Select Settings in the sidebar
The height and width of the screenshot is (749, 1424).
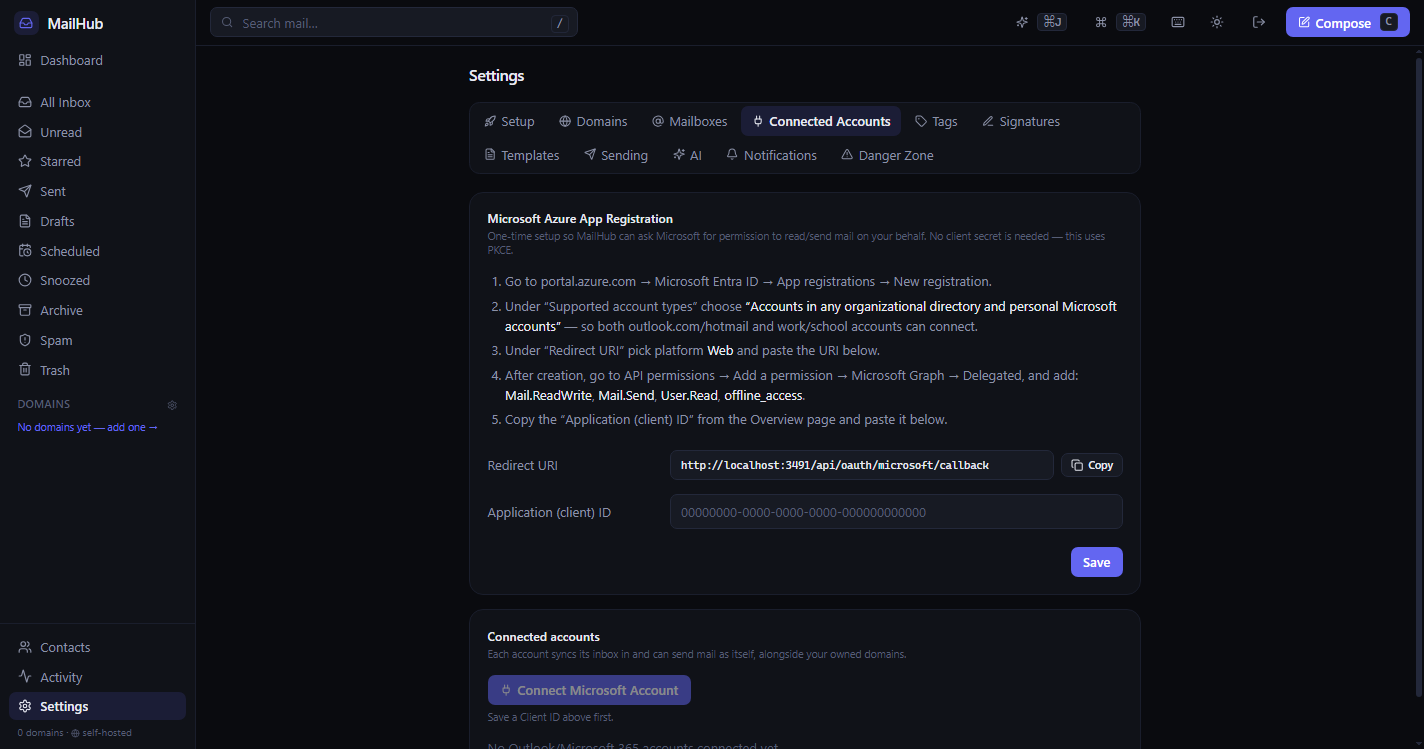click(97, 706)
